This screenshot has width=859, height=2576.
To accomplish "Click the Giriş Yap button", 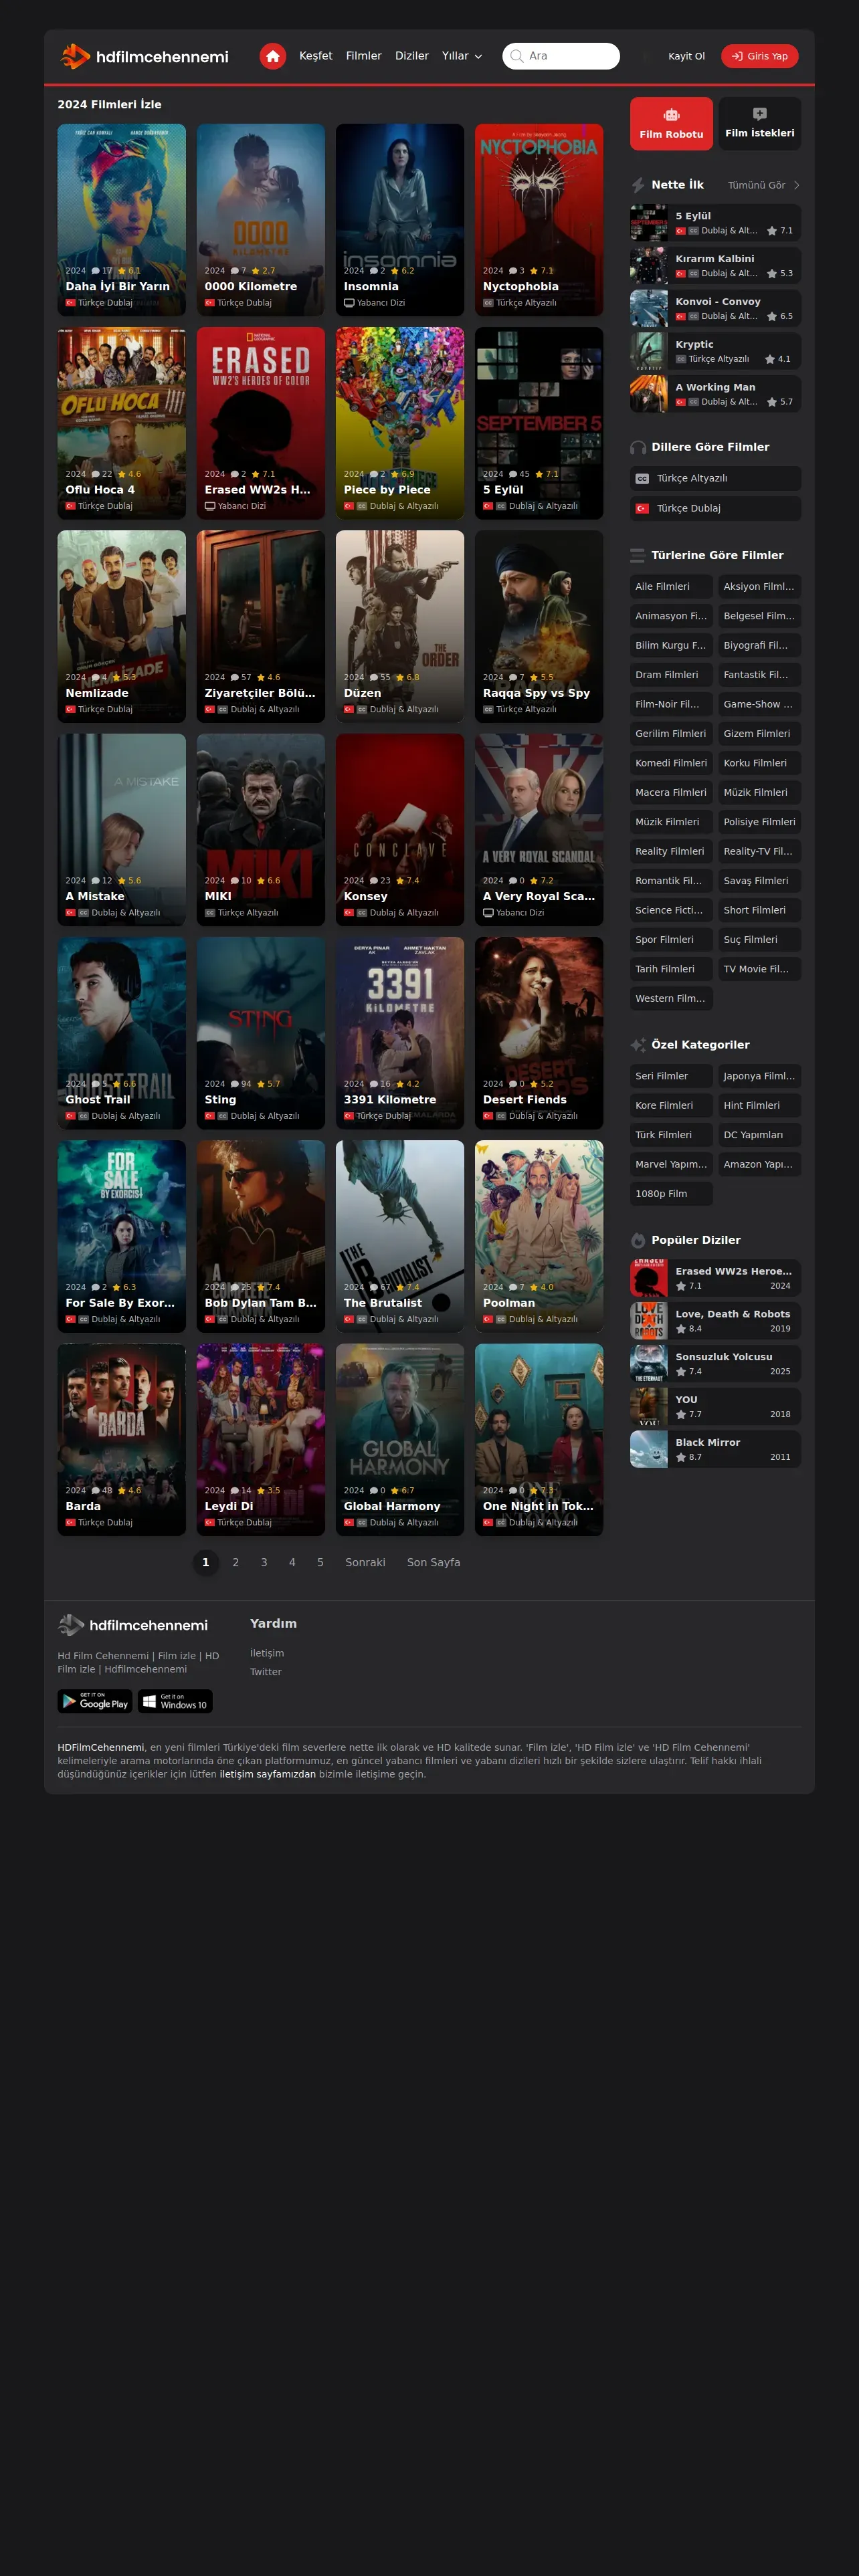I will [760, 56].
